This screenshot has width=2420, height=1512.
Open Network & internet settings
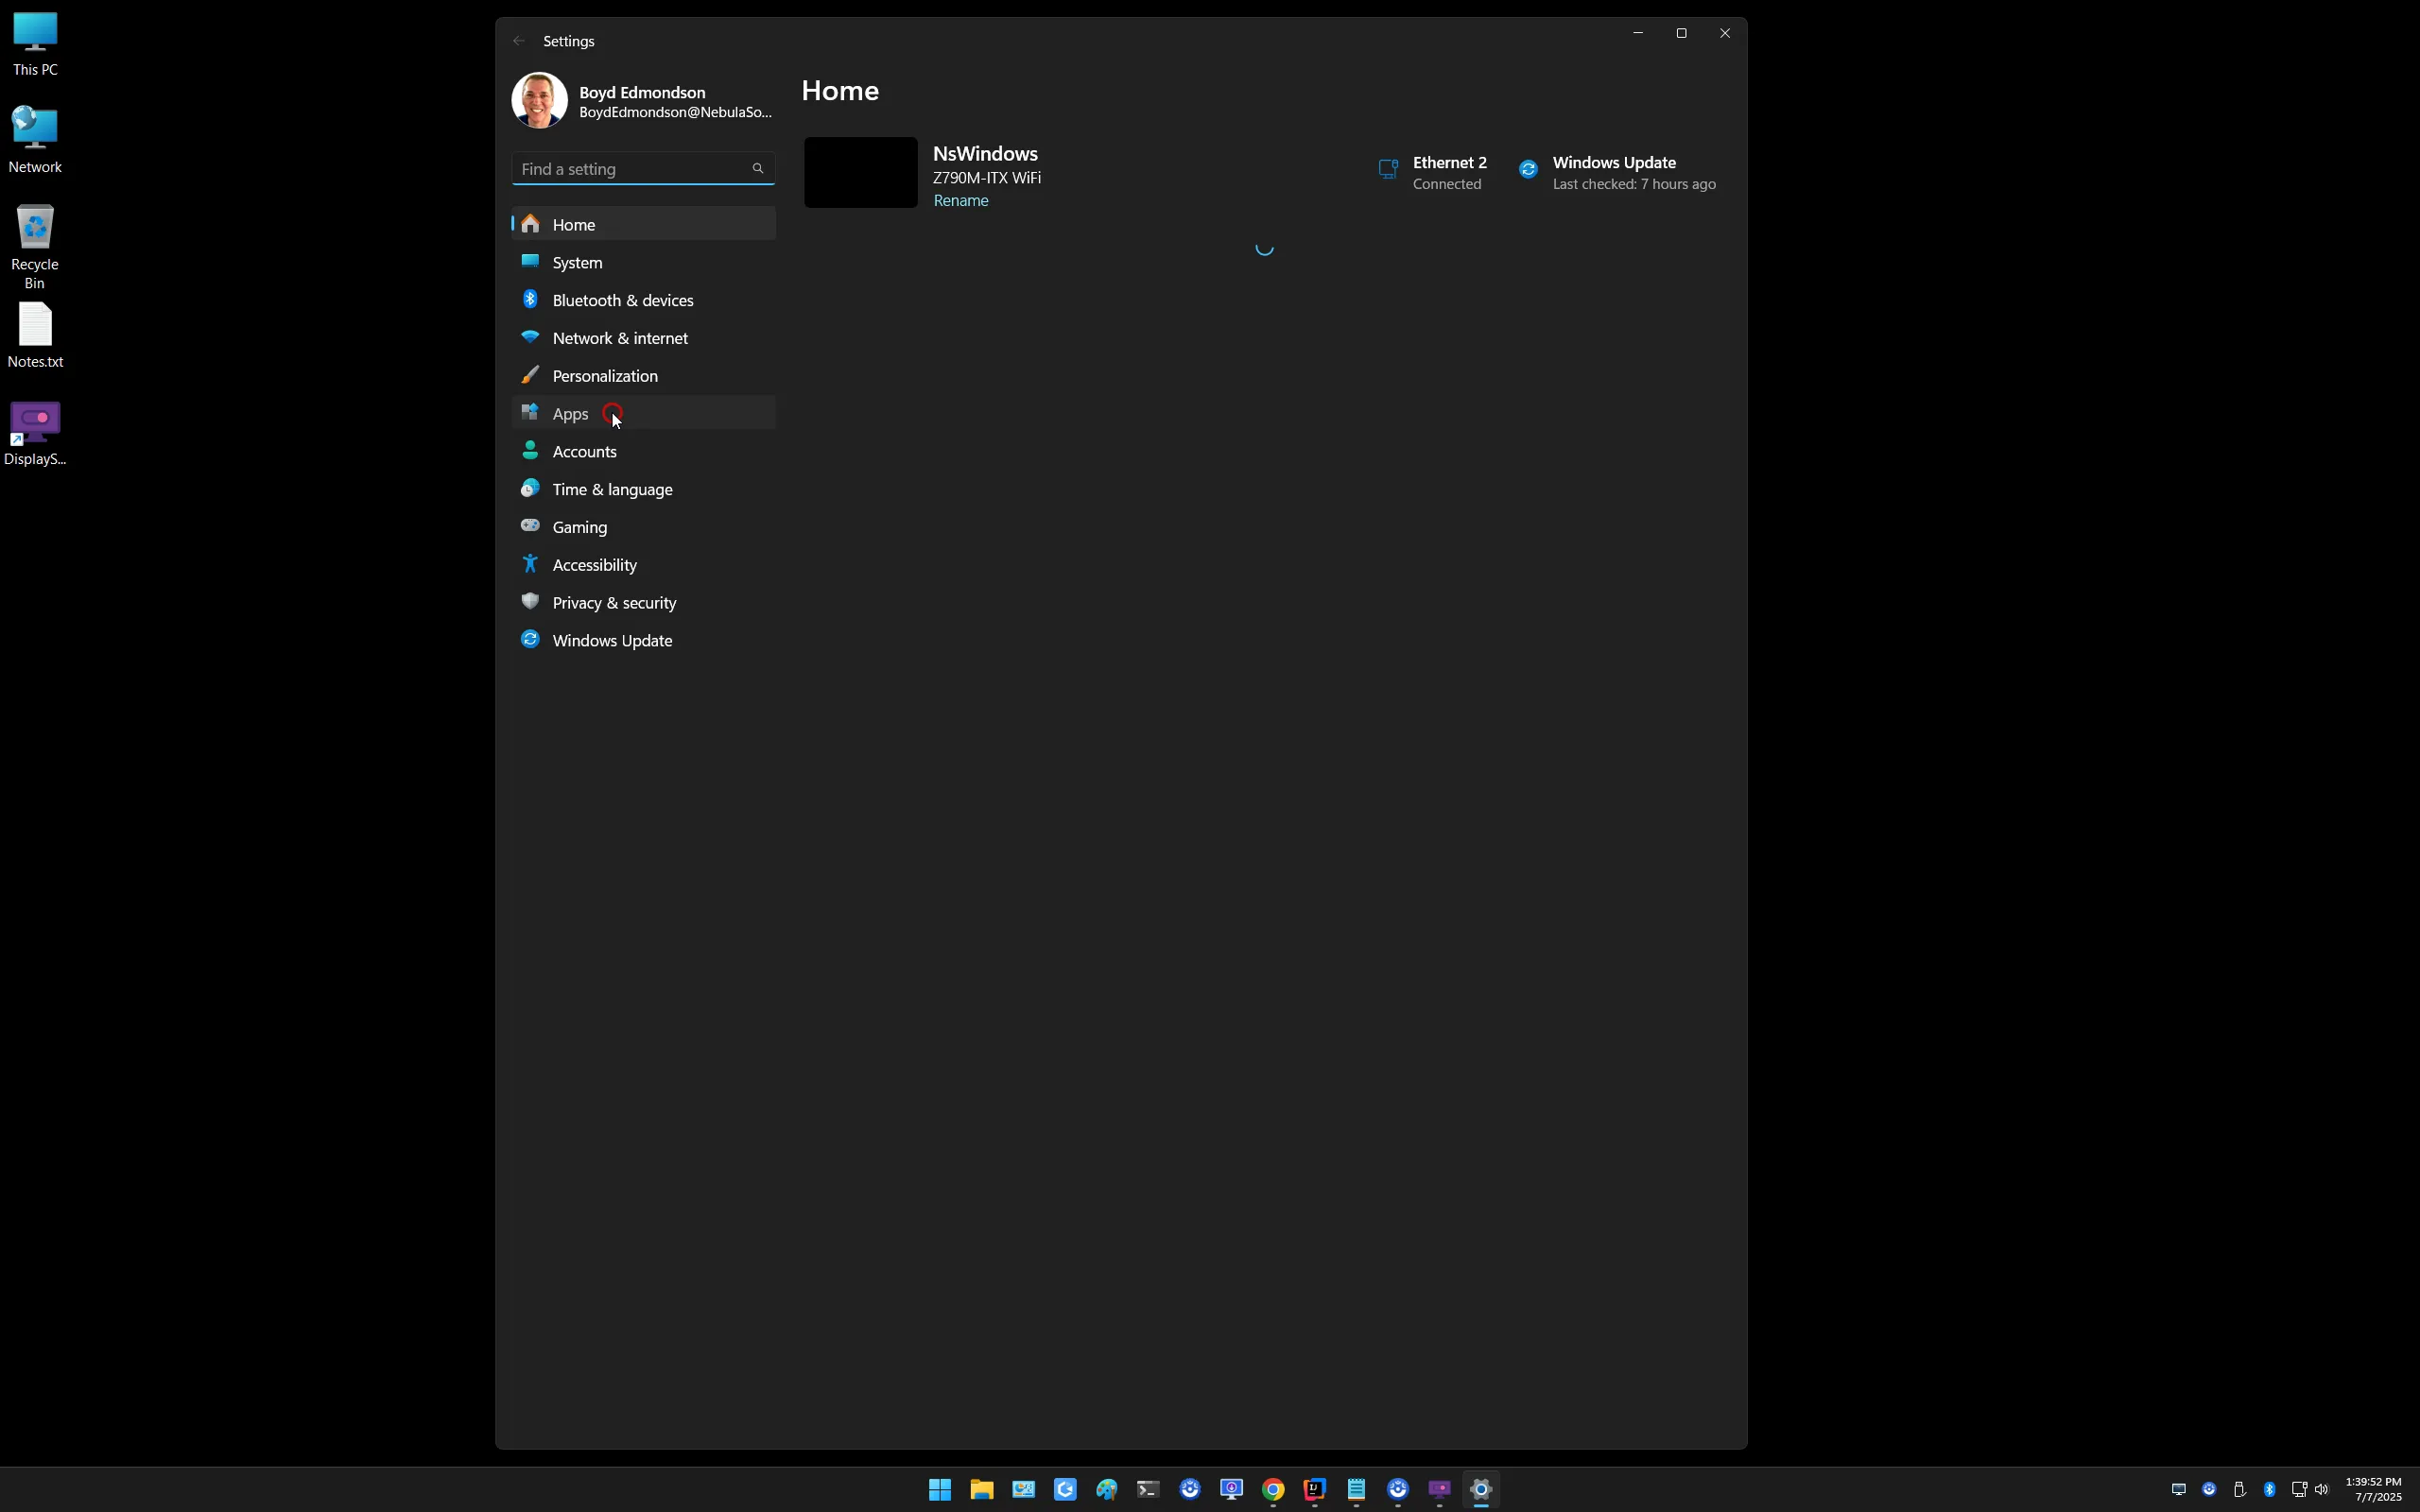tap(643, 338)
